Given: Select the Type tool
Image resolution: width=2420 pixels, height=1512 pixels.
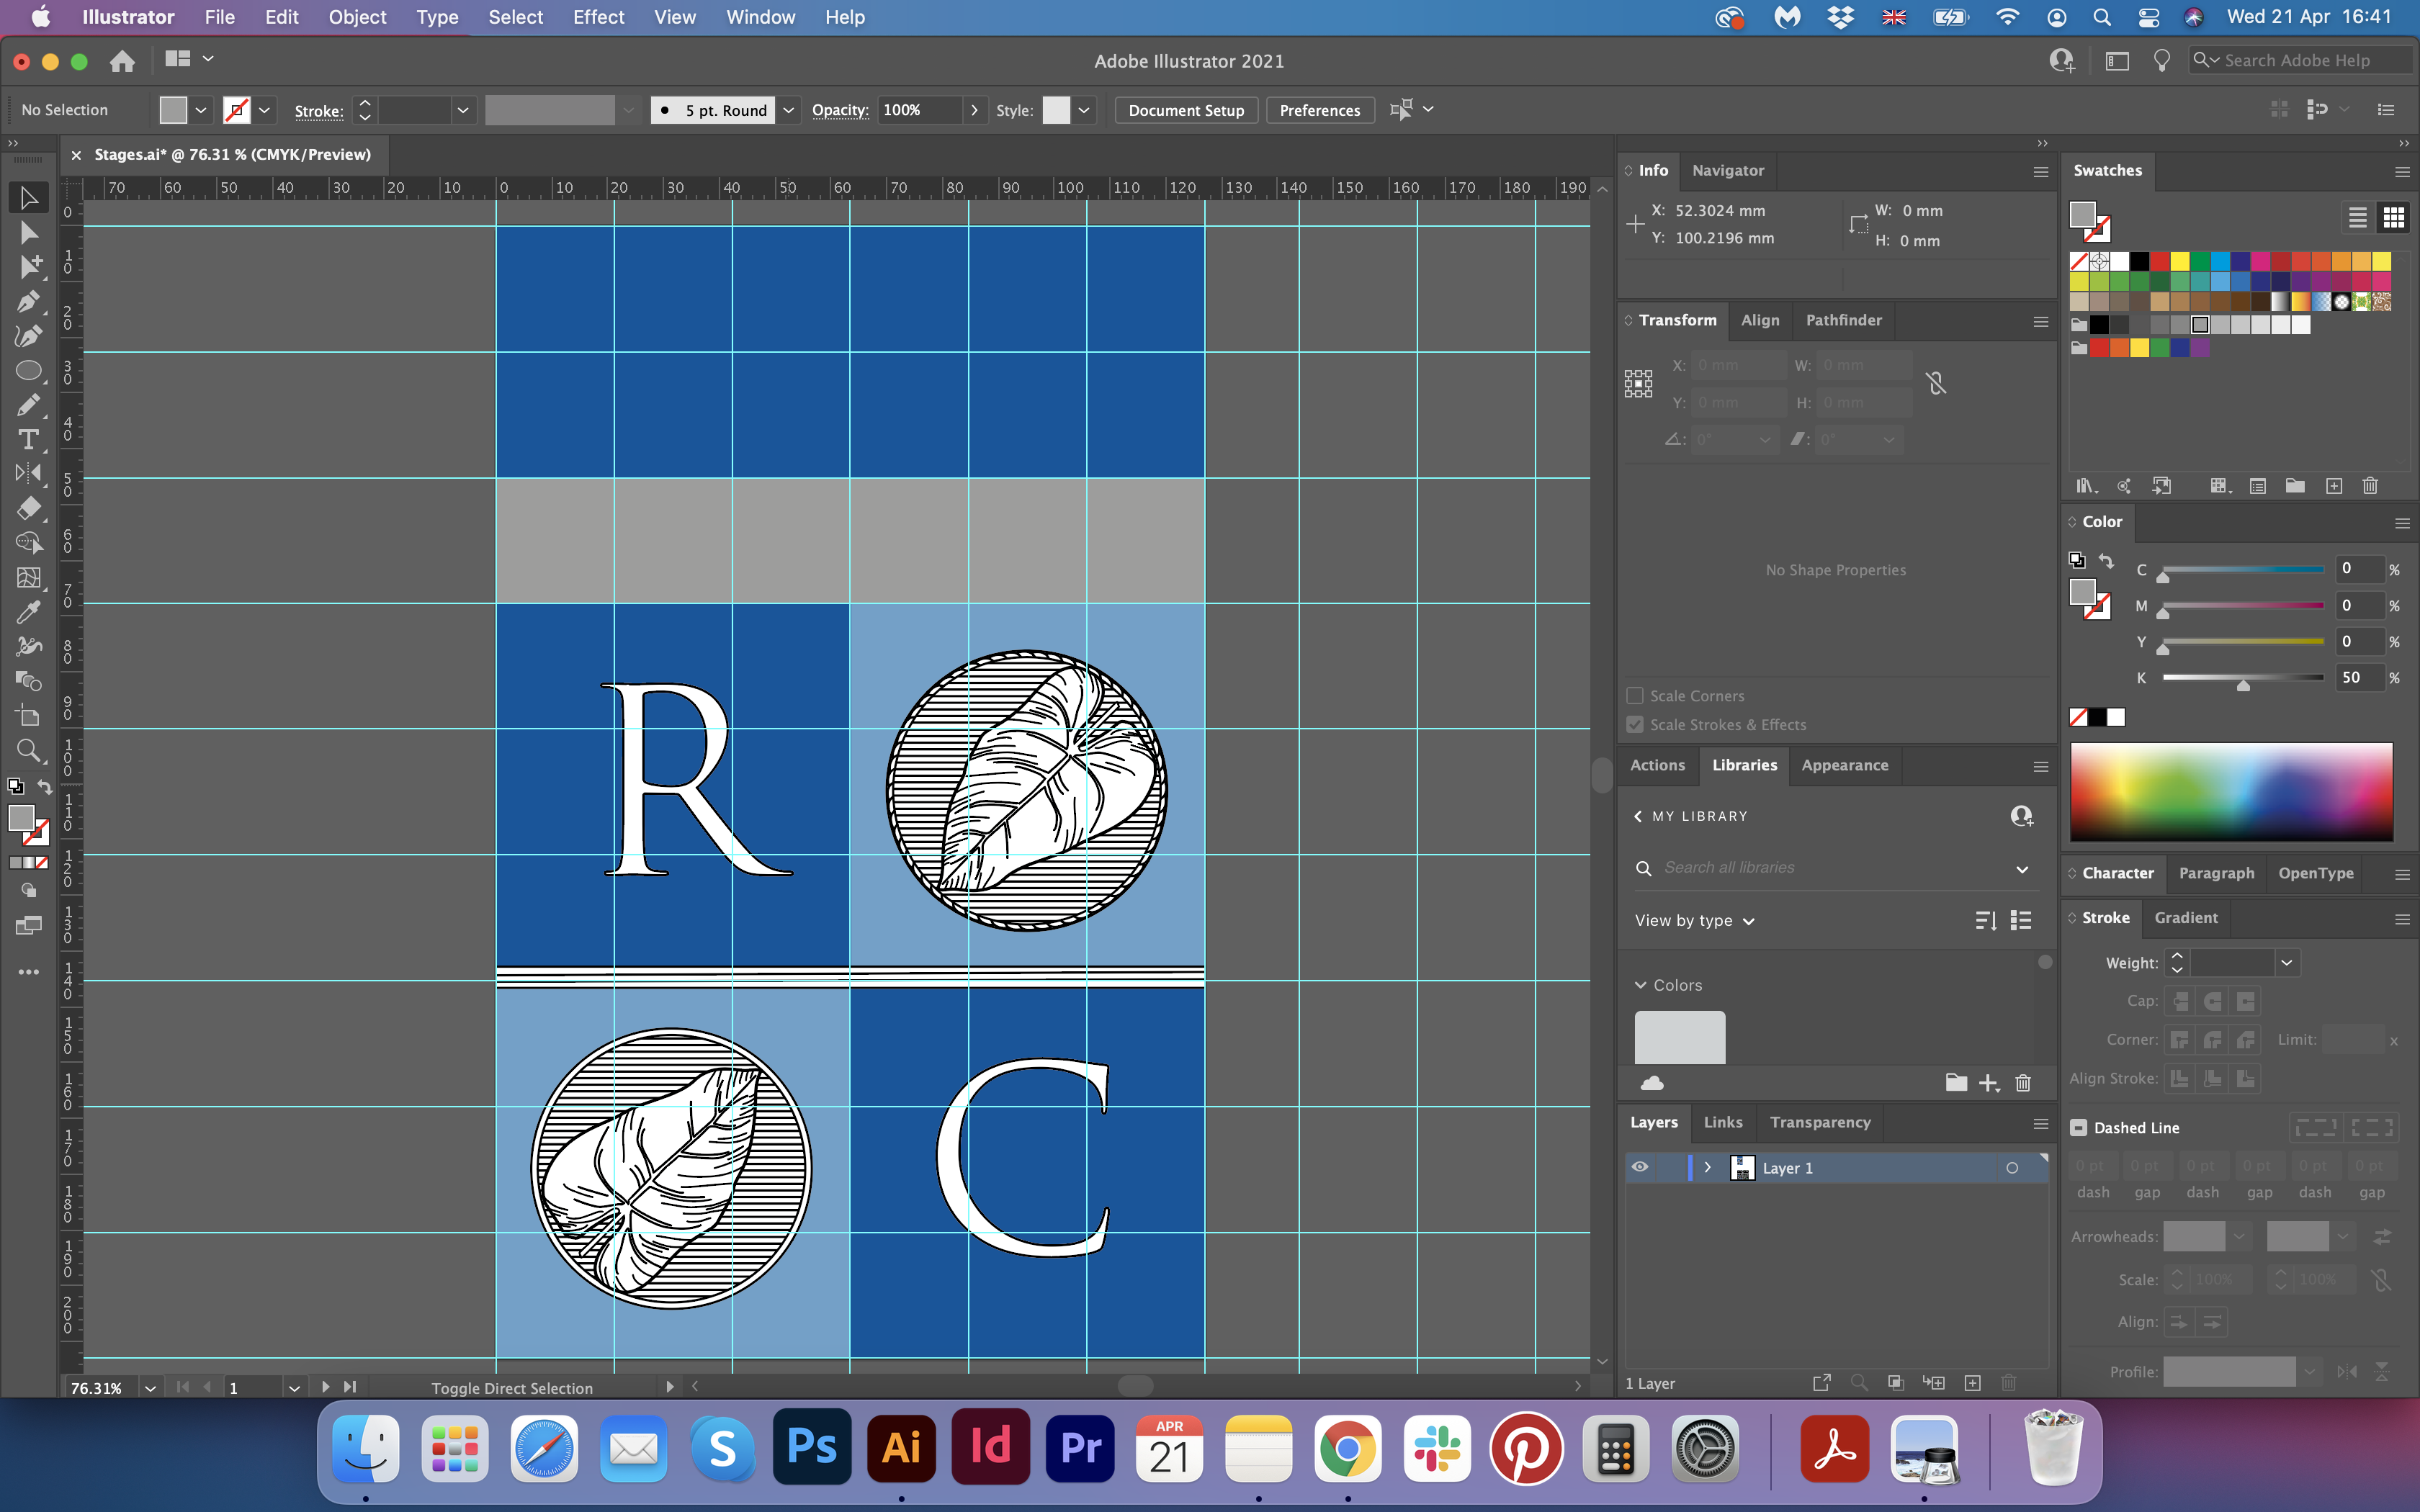Looking at the screenshot, I should click(x=28, y=440).
